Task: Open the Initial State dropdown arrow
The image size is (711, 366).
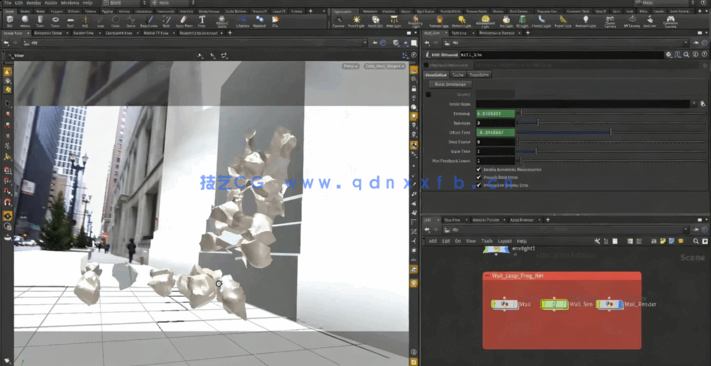Action: (x=694, y=104)
